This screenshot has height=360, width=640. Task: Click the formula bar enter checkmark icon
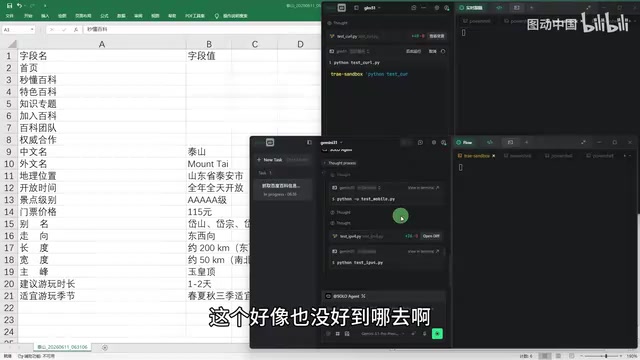click(x=64, y=30)
